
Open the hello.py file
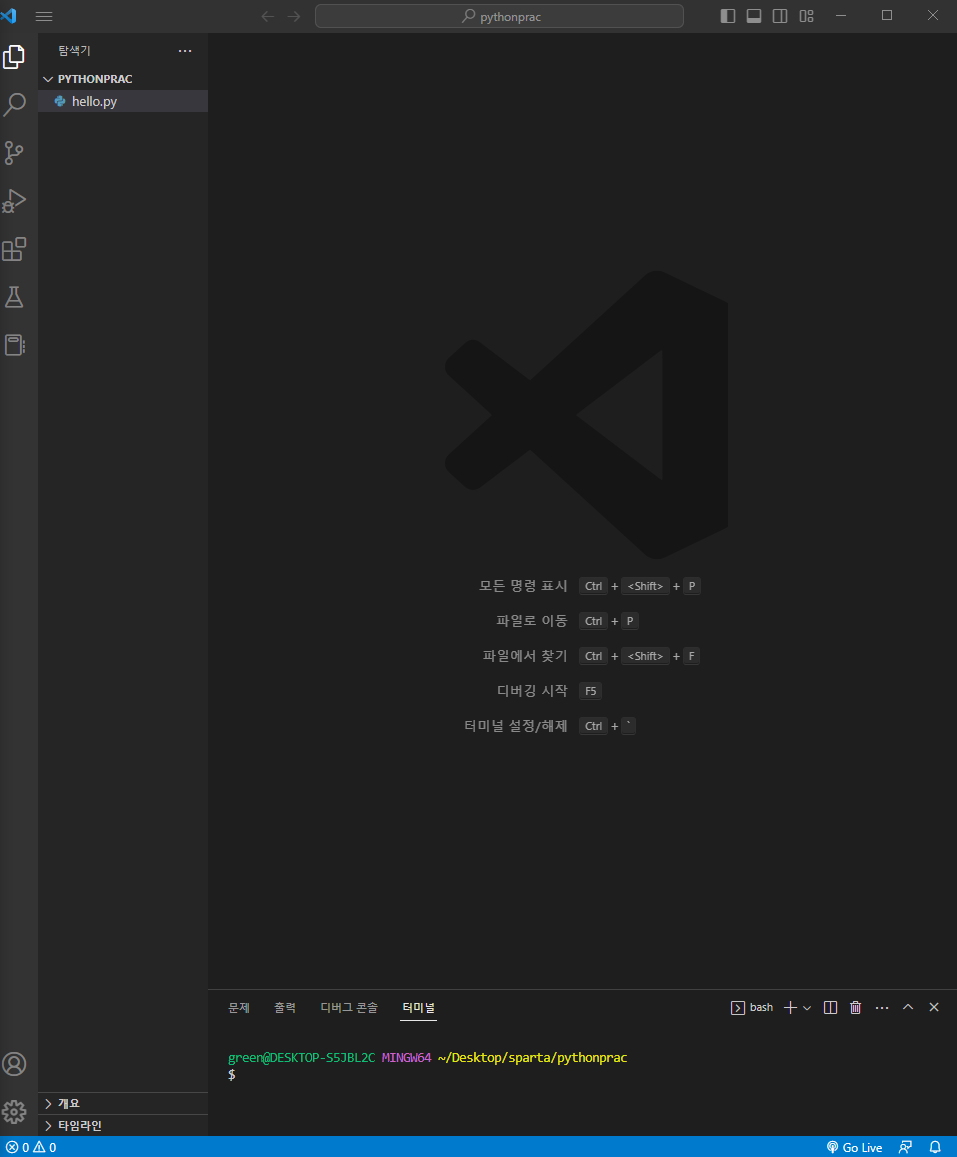(x=123, y=101)
